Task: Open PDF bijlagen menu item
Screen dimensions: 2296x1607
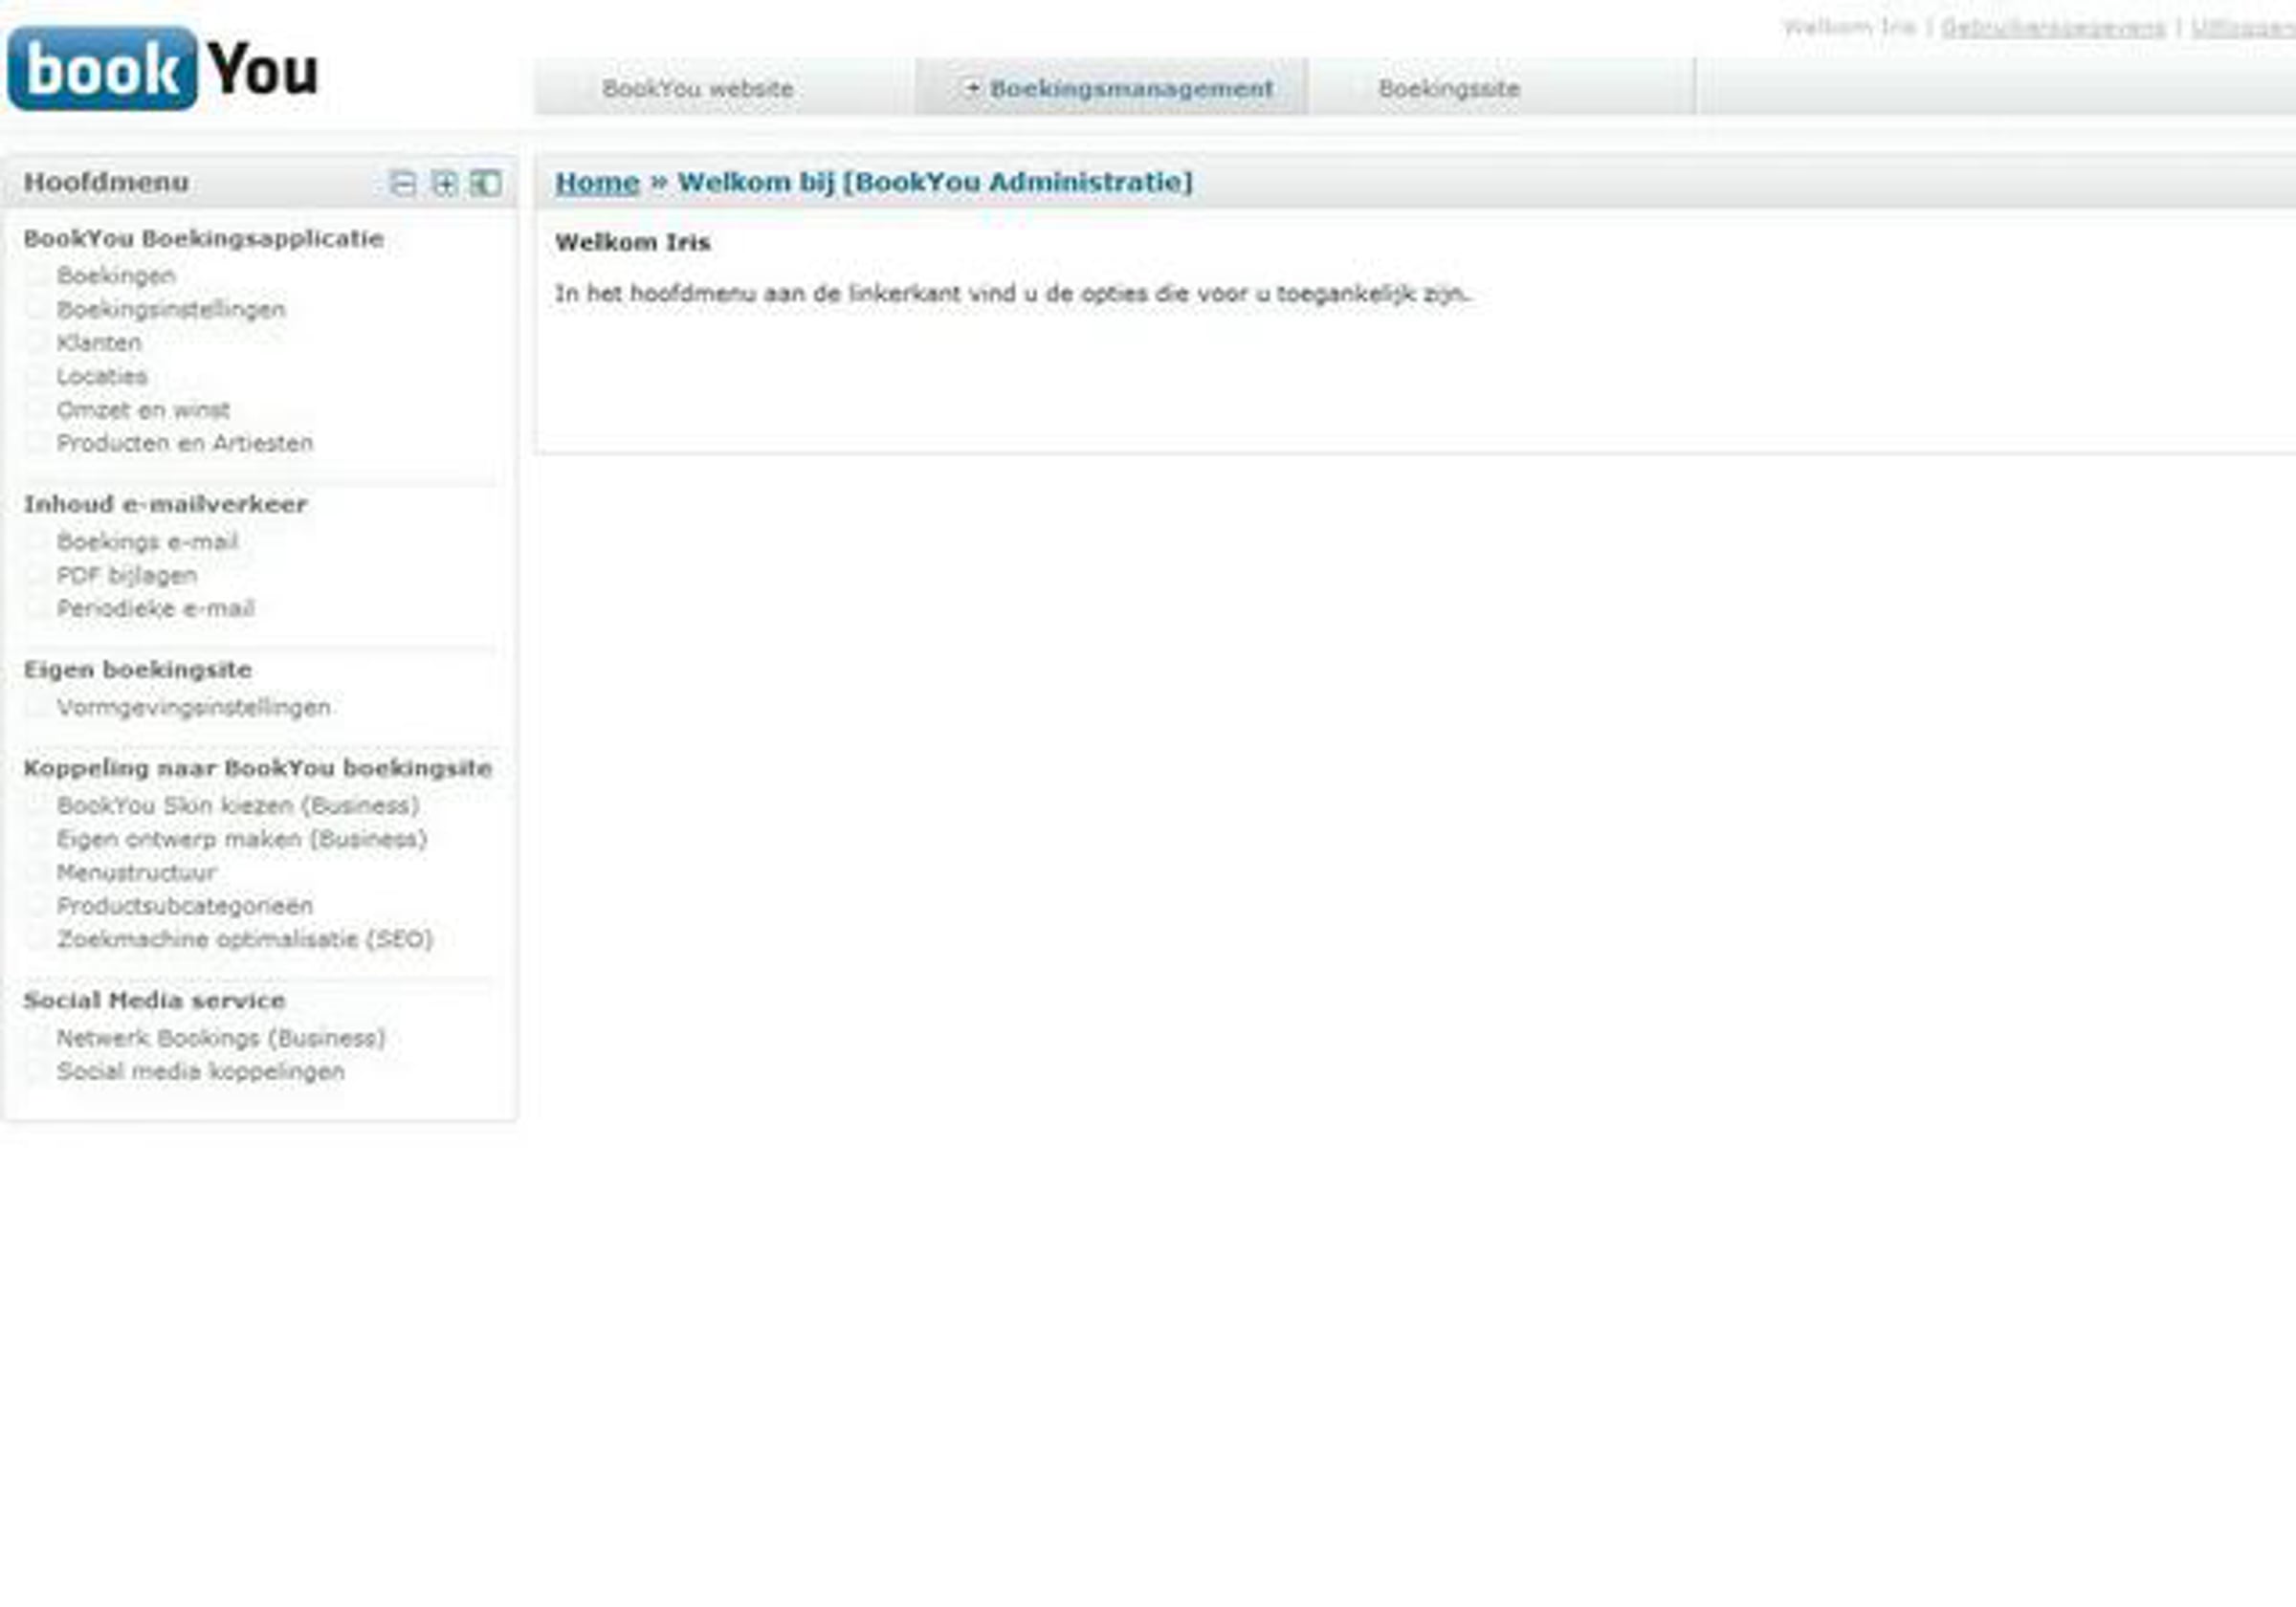Action: click(127, 575)
